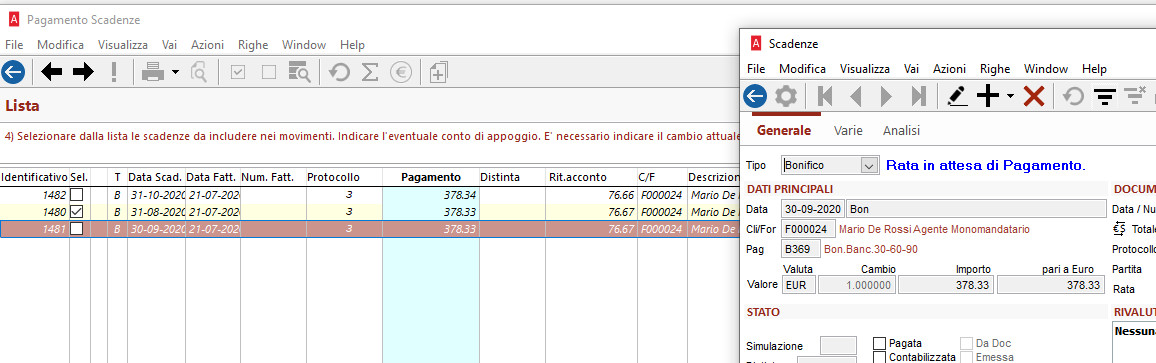
Task: Click the filter icon in Scadenze toolbar
Action: coord(1104,96)
